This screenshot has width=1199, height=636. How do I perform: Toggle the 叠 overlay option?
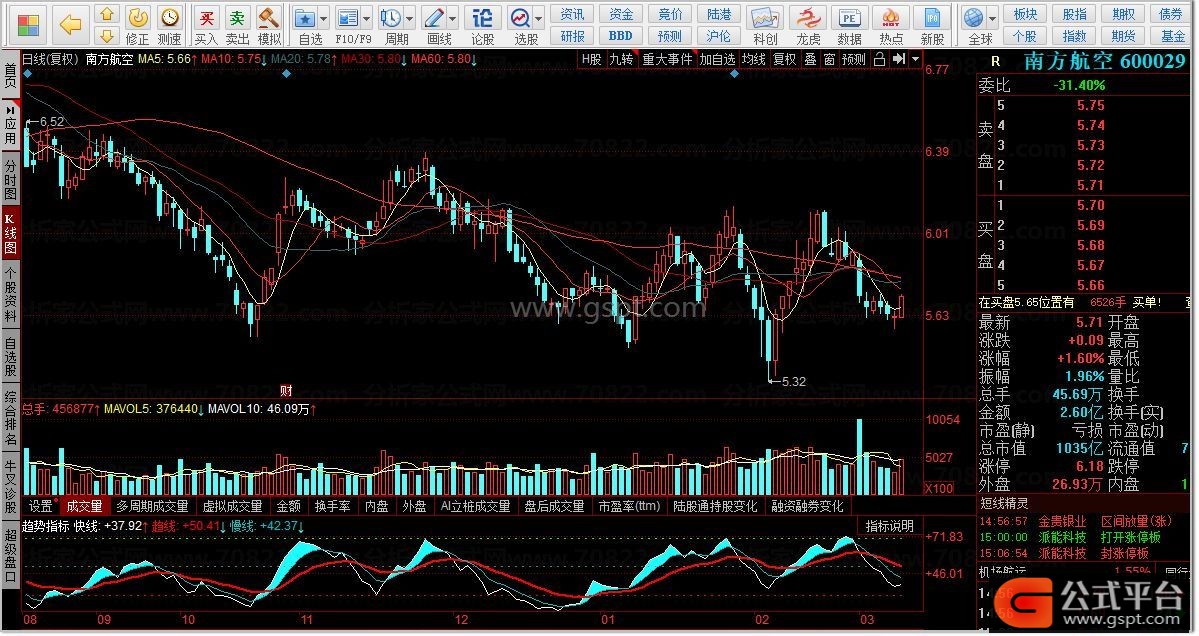(x=810, y=60)
